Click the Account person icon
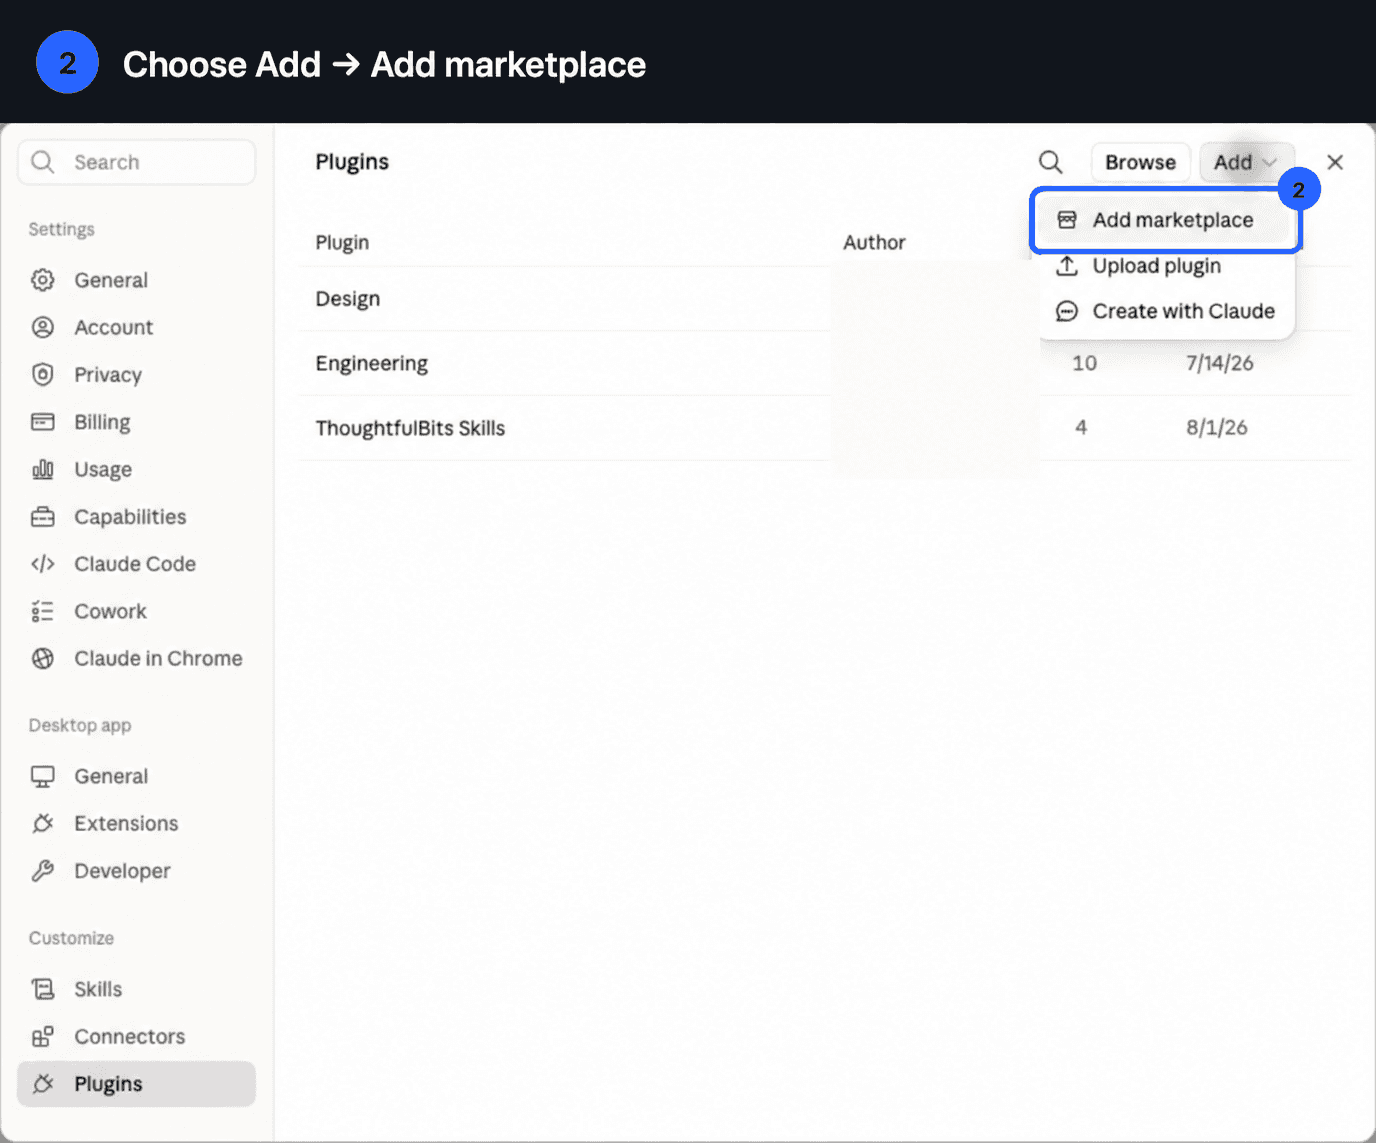 (x=42, y=327)
